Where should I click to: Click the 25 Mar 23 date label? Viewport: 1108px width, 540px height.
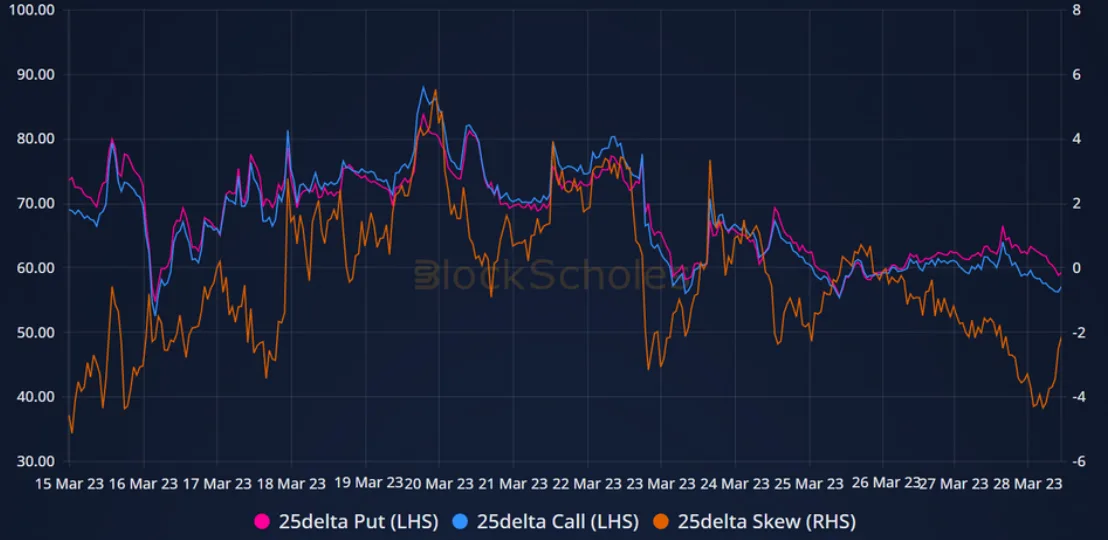(x=808, y=484)
